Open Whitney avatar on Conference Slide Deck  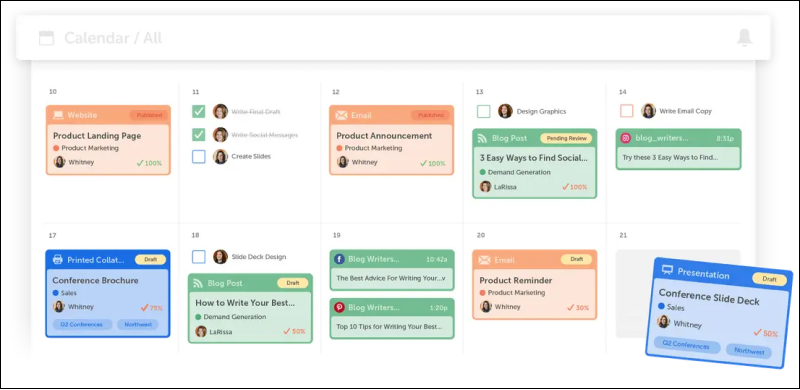(663, 322)
